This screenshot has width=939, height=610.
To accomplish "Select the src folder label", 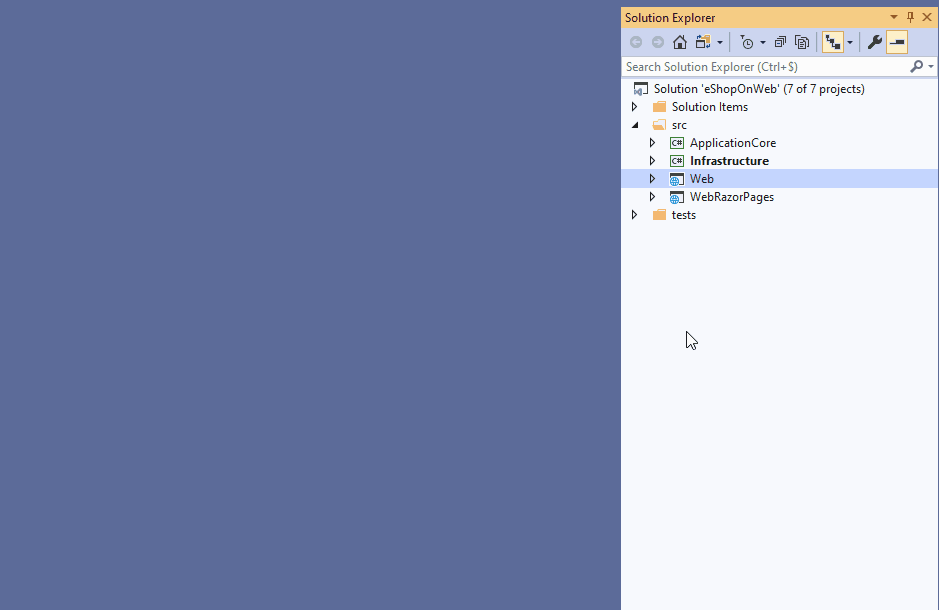I will tap(679, 125).
